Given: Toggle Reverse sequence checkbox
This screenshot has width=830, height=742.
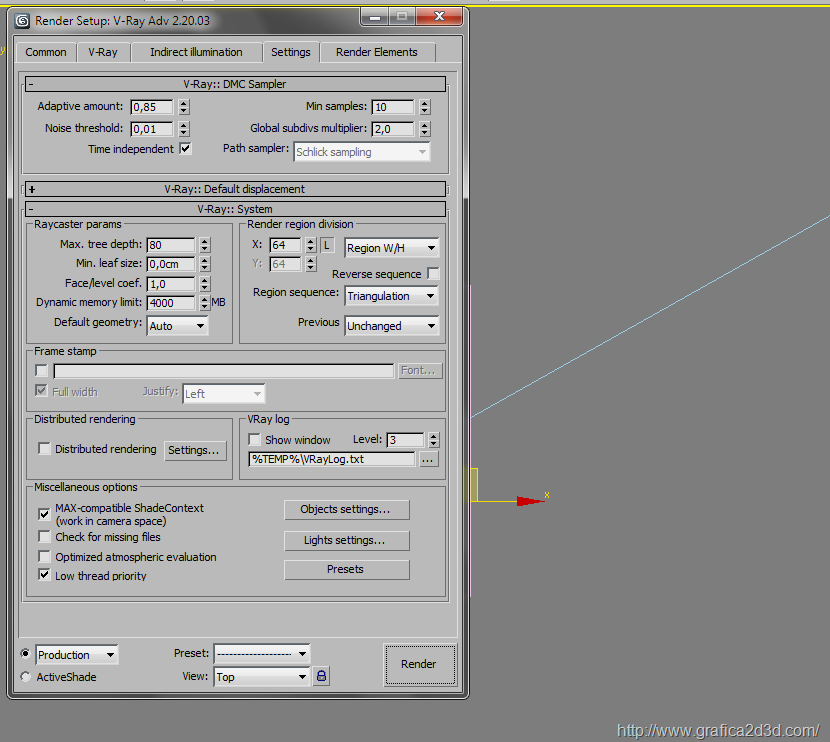Looking at the screenshot, I should pos(433,274).
